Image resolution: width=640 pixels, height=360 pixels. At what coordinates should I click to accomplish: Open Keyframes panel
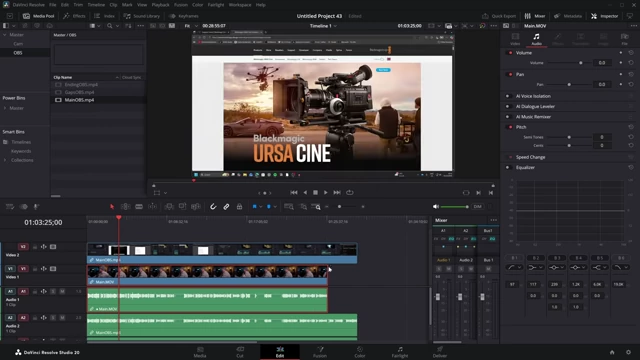[x=184, y=16]
